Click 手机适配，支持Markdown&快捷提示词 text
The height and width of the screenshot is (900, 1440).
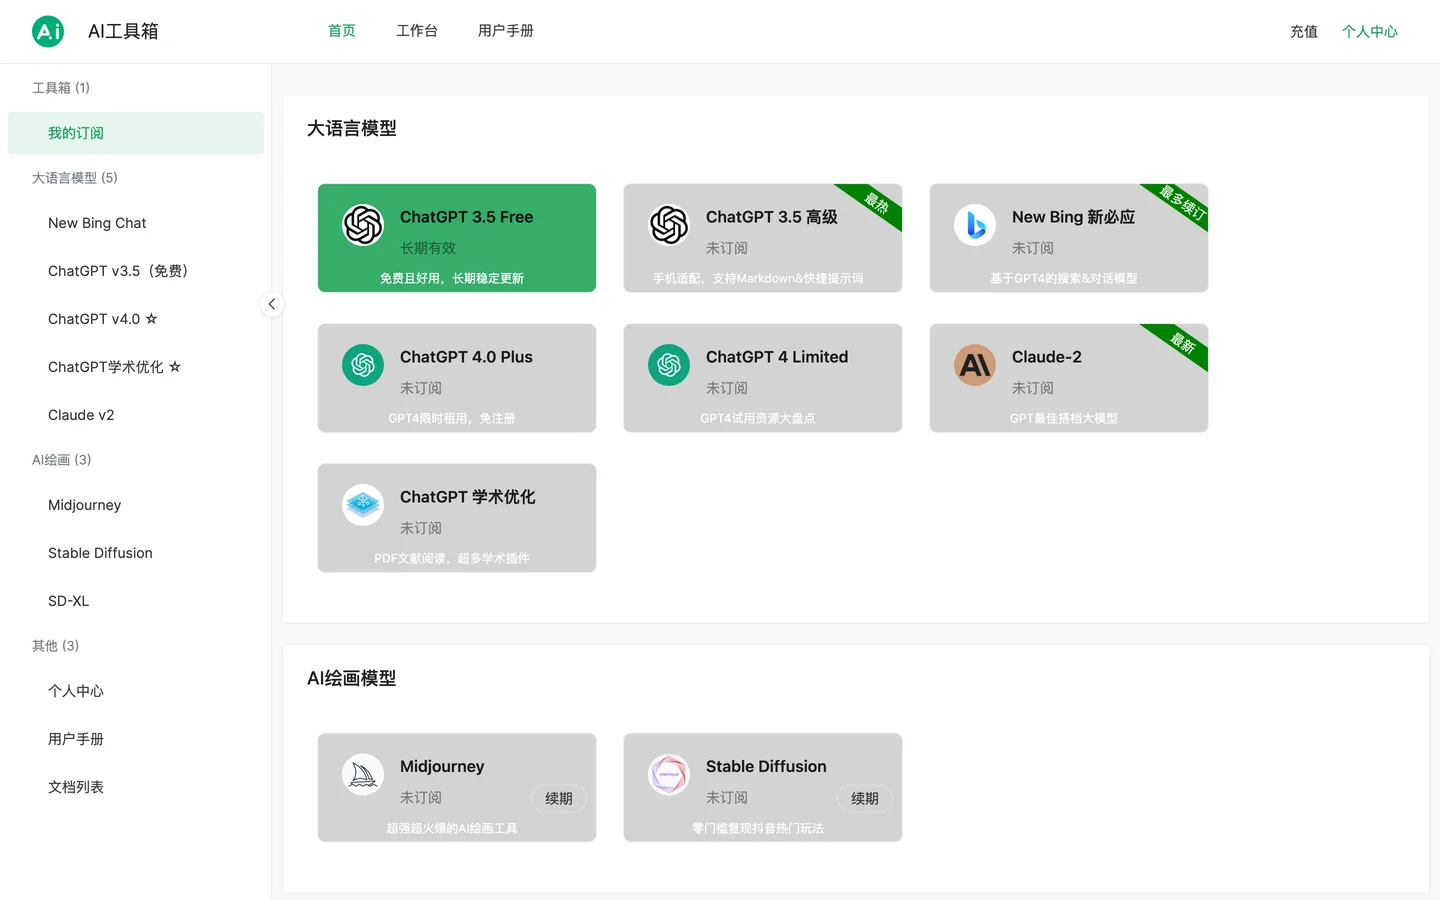coord(758,278)
